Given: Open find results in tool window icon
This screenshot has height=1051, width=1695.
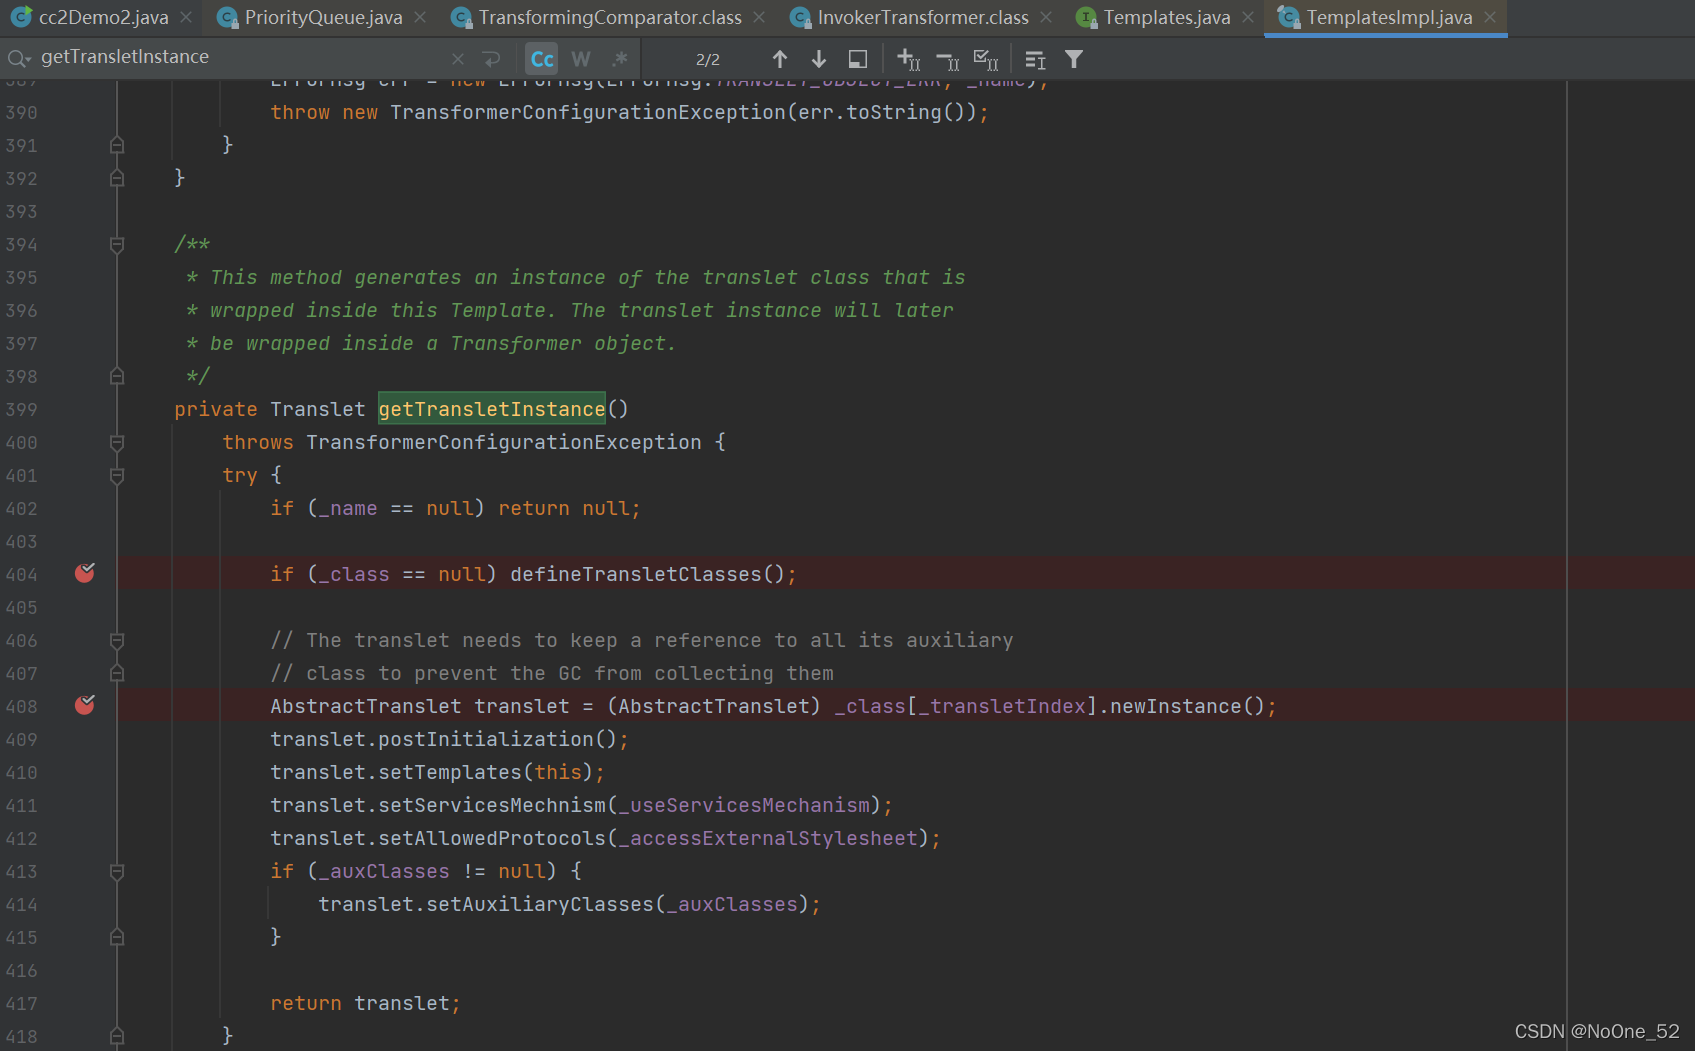Looking at the screenshot, I should click(1035, 60).
